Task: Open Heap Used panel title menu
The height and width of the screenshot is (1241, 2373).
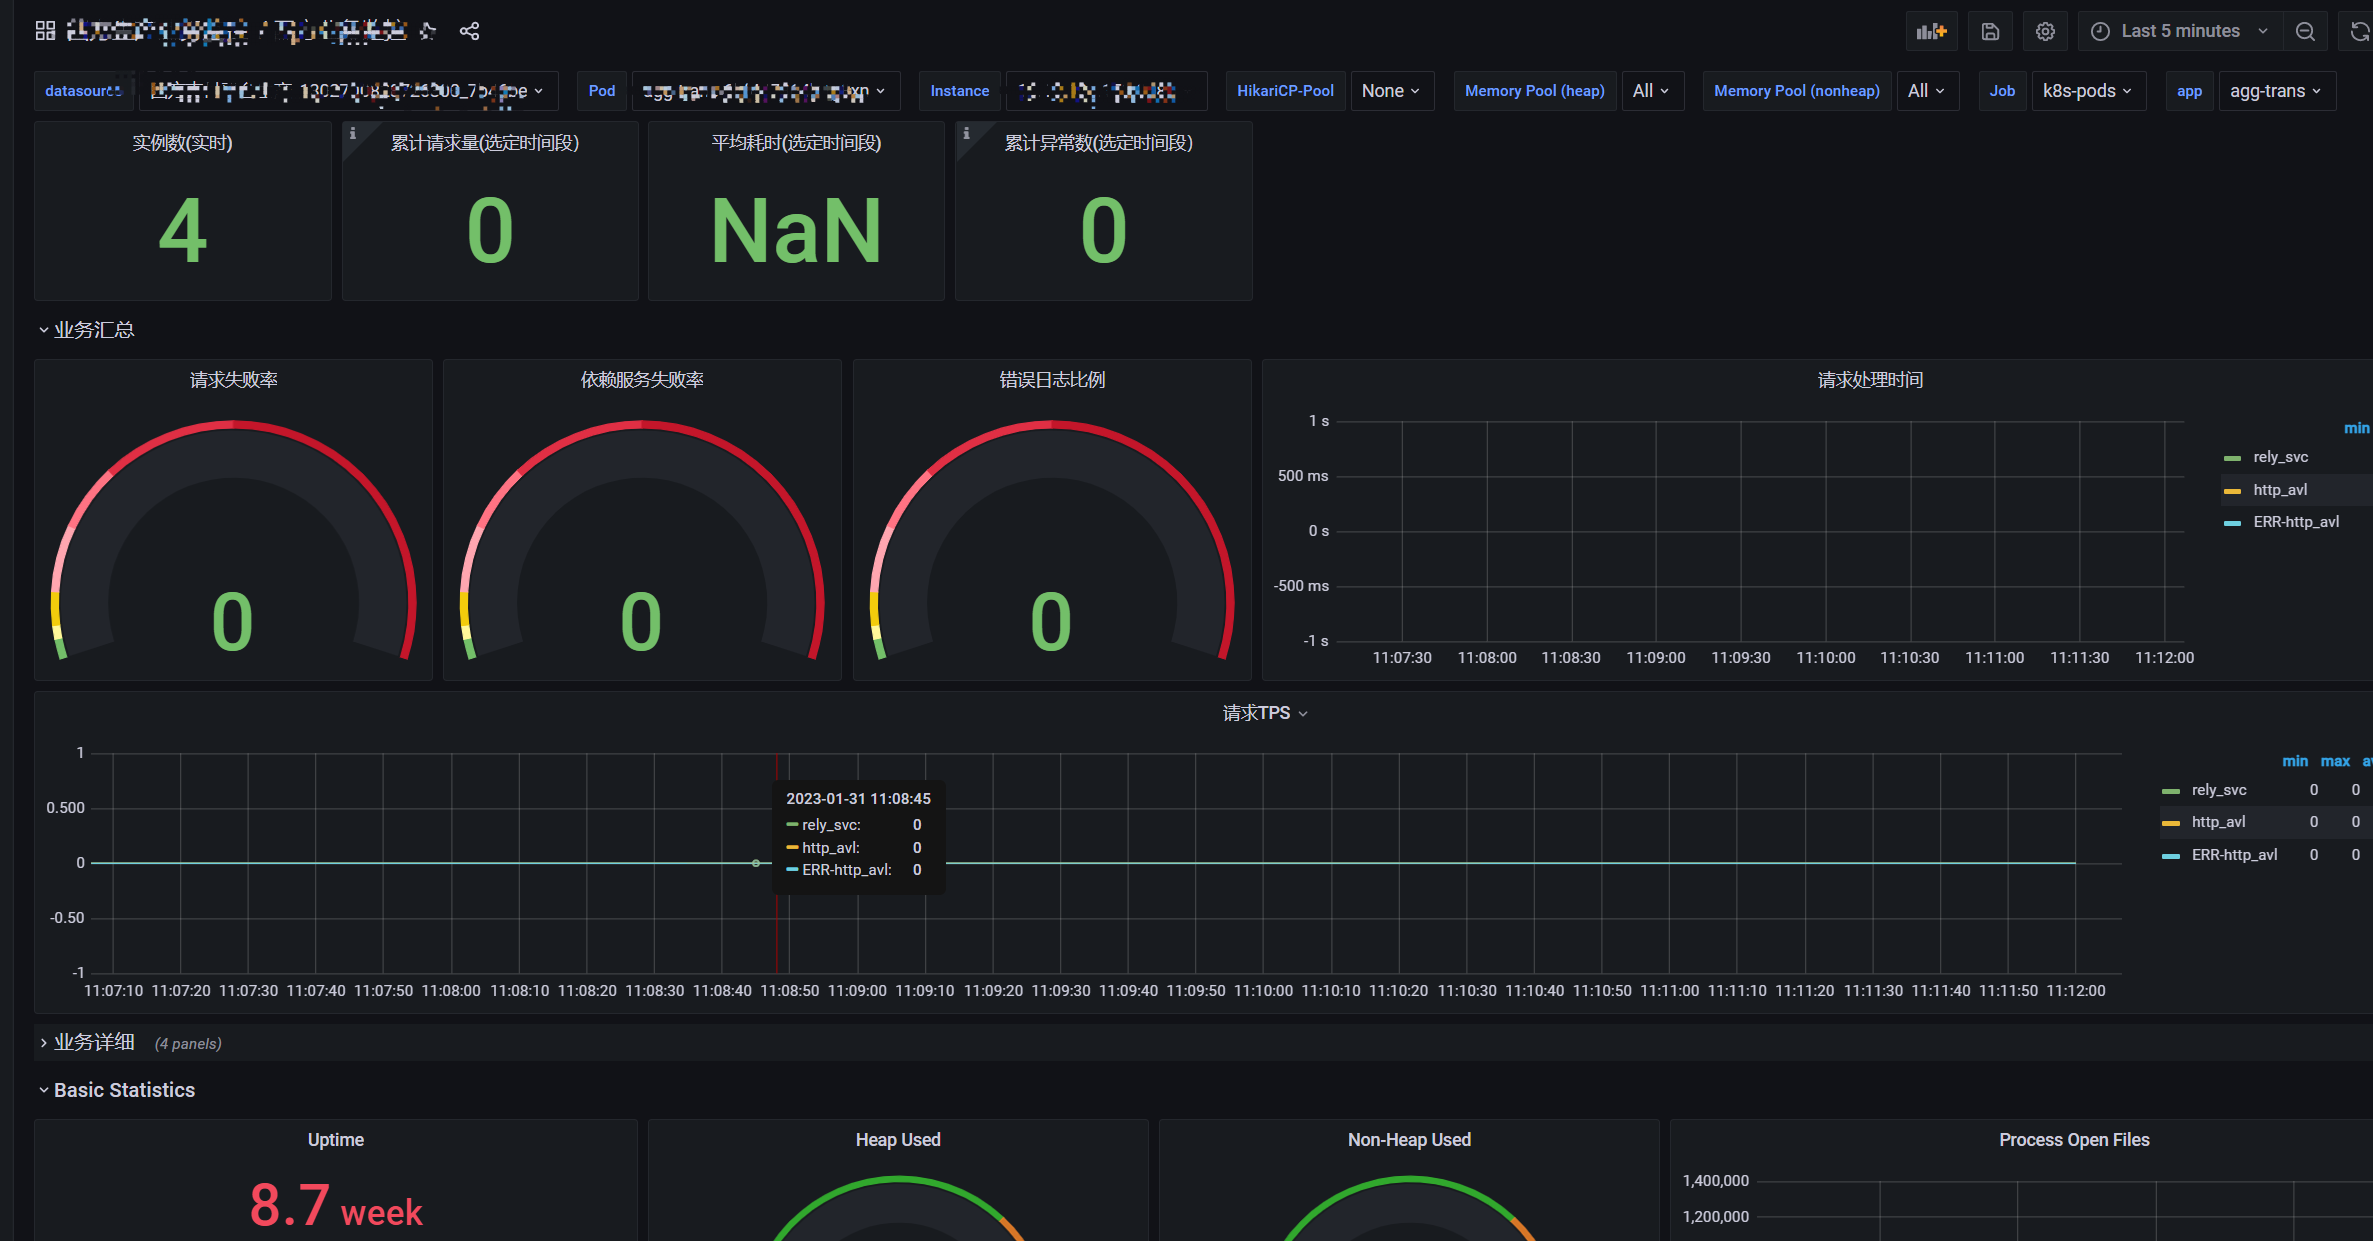Action: point(898,1140)
